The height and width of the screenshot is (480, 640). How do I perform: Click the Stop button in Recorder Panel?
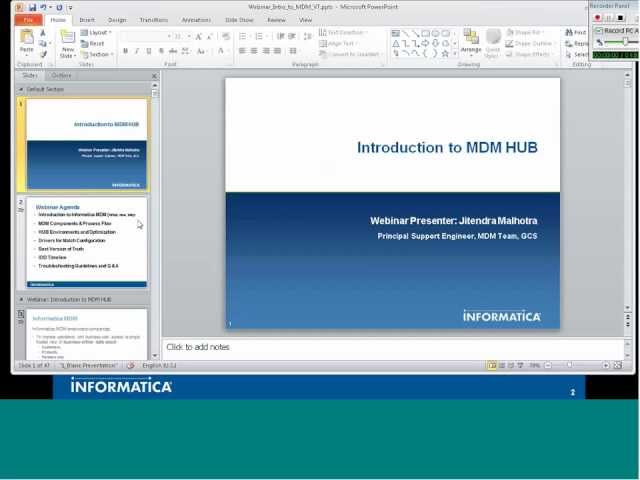tap(620, 18)
